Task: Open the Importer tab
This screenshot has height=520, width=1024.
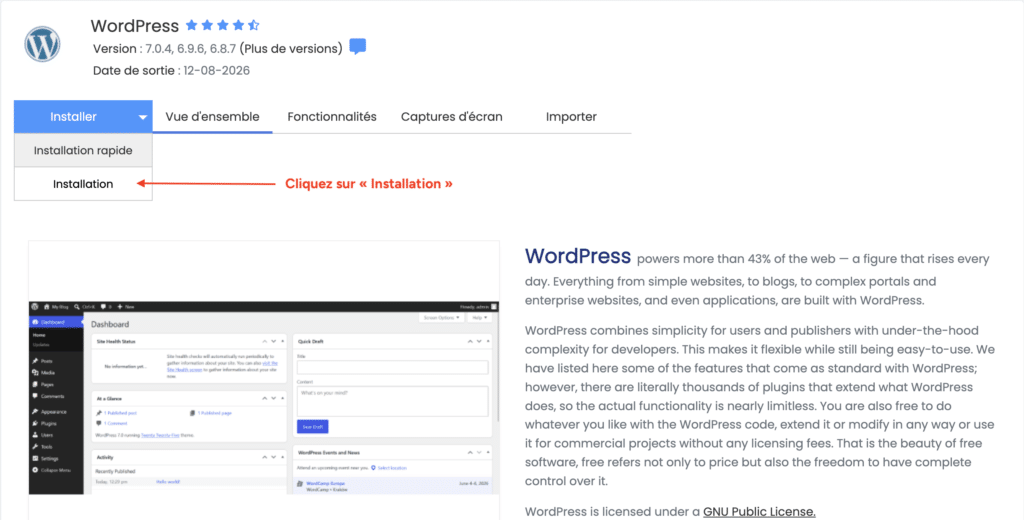Action: click(571, 117)
